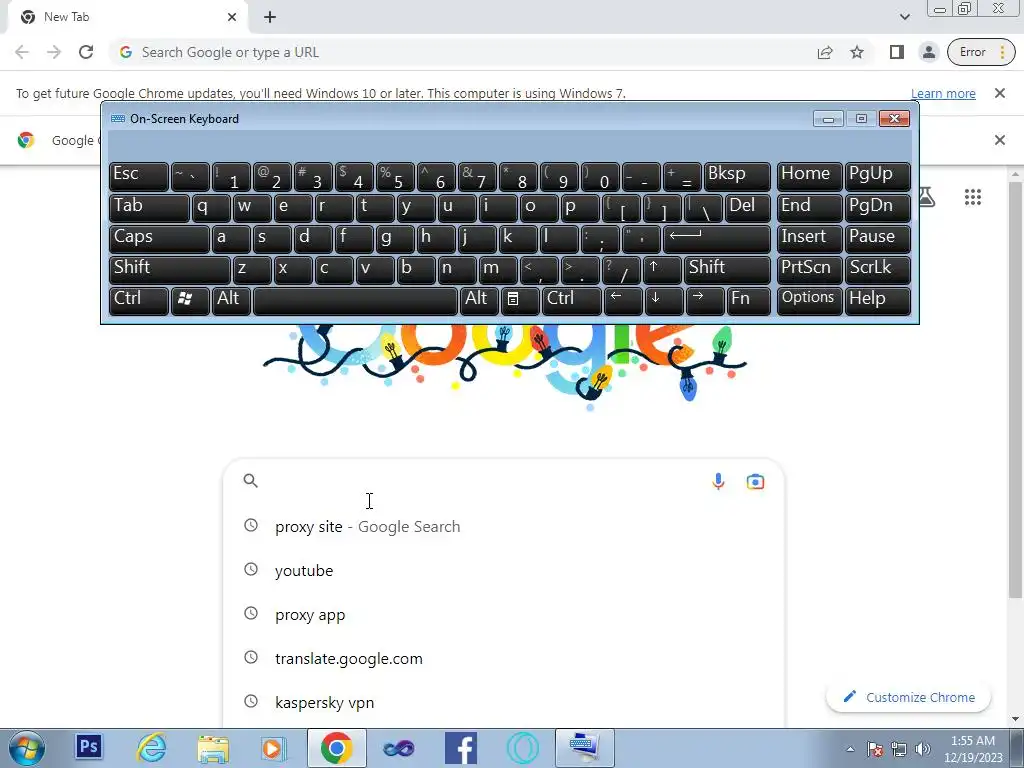Viewport: 1024px width, 768px height.
Task: Click the left arrow key
Action: coord(623,301)
